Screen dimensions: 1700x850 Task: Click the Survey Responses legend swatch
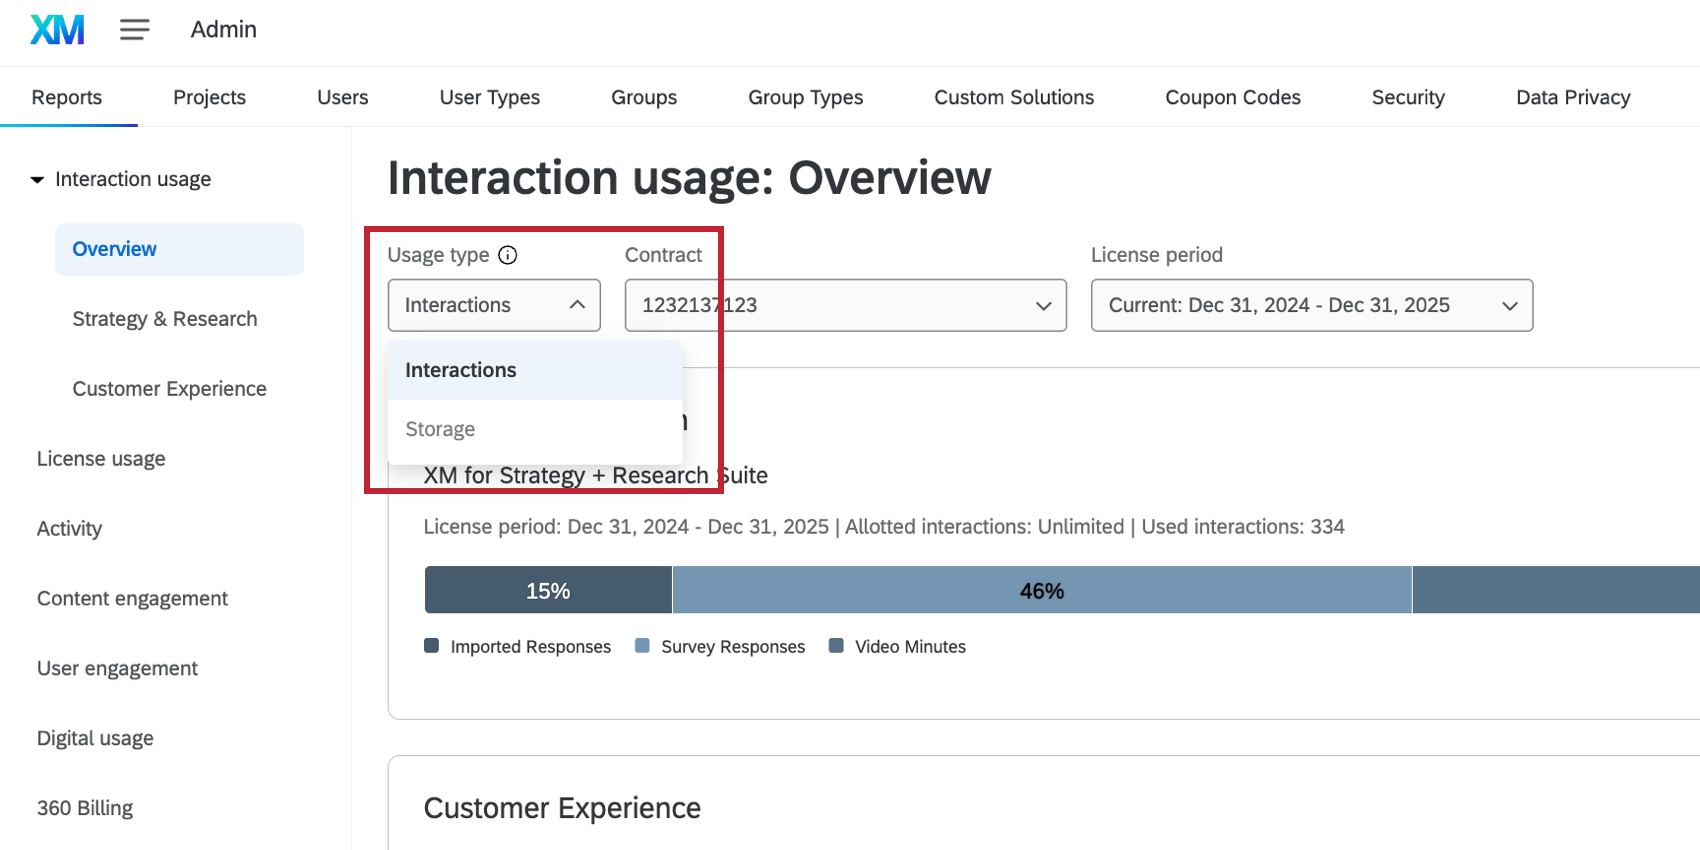click(x=643, y=646)
